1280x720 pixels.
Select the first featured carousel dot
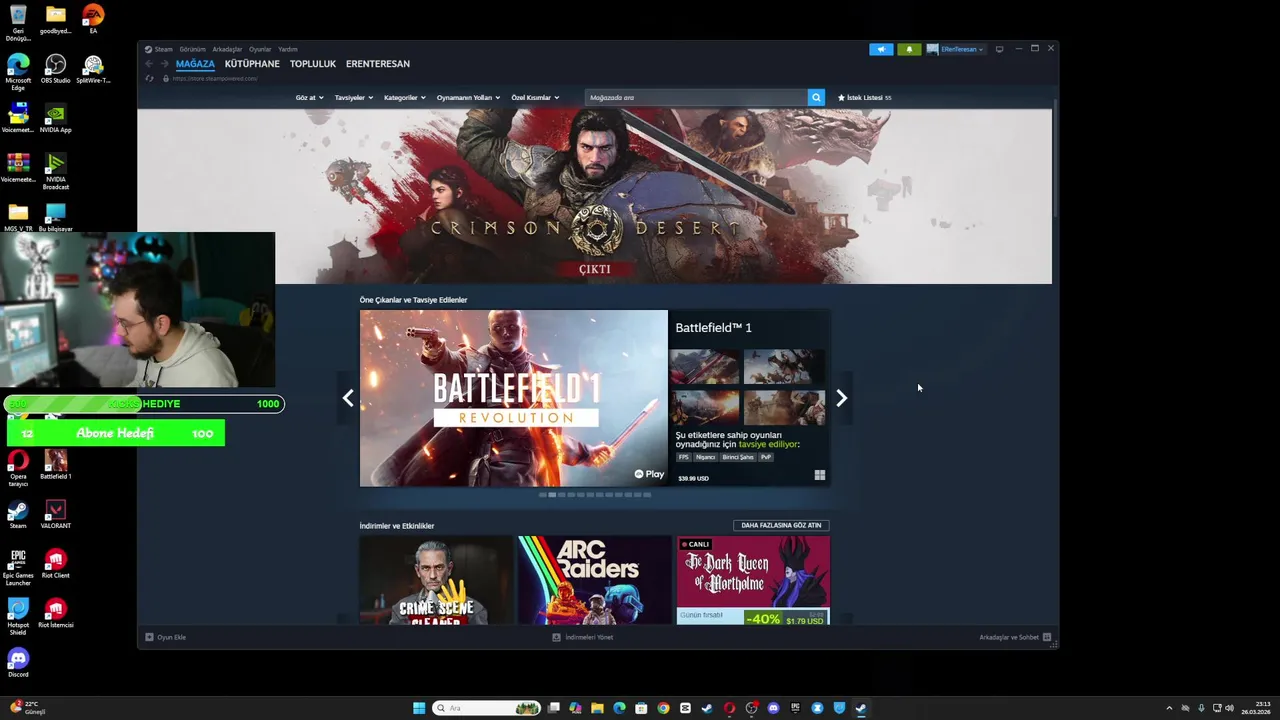click(x=543, y=495)
